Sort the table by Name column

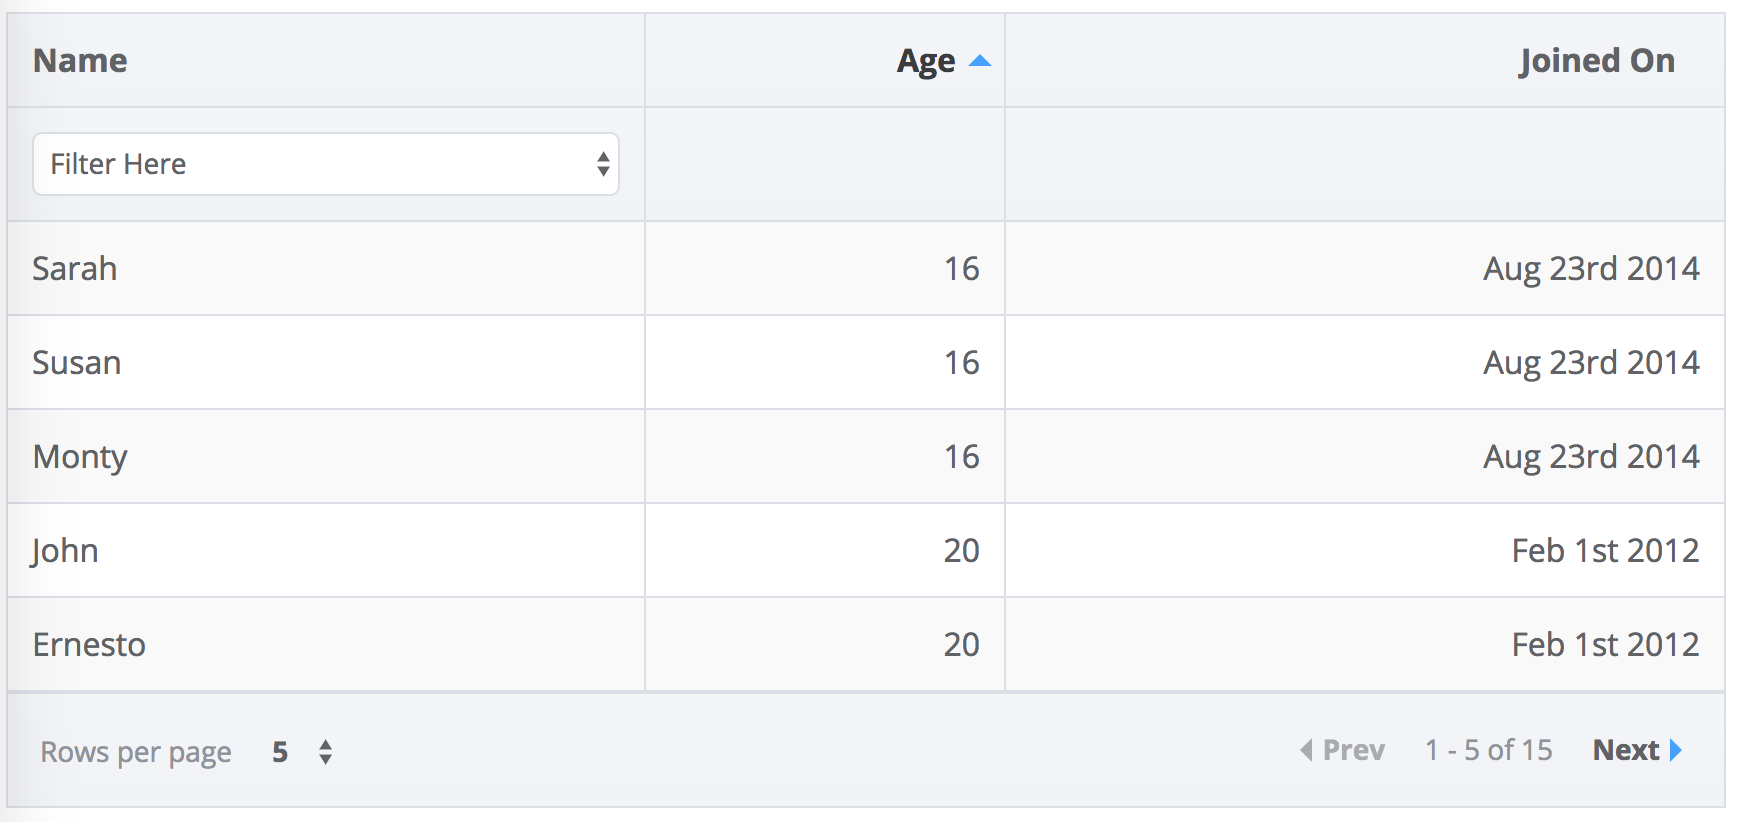[x=80, y=61]
